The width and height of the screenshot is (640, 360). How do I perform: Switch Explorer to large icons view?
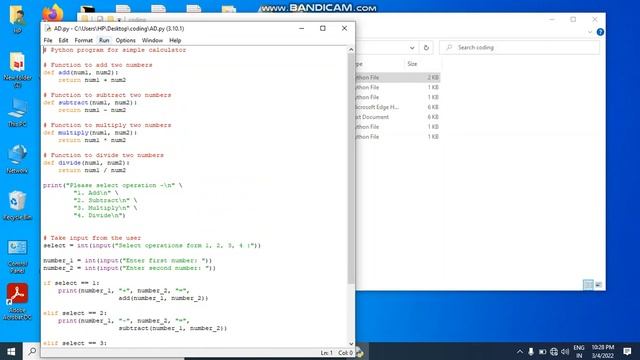(598, 285)
